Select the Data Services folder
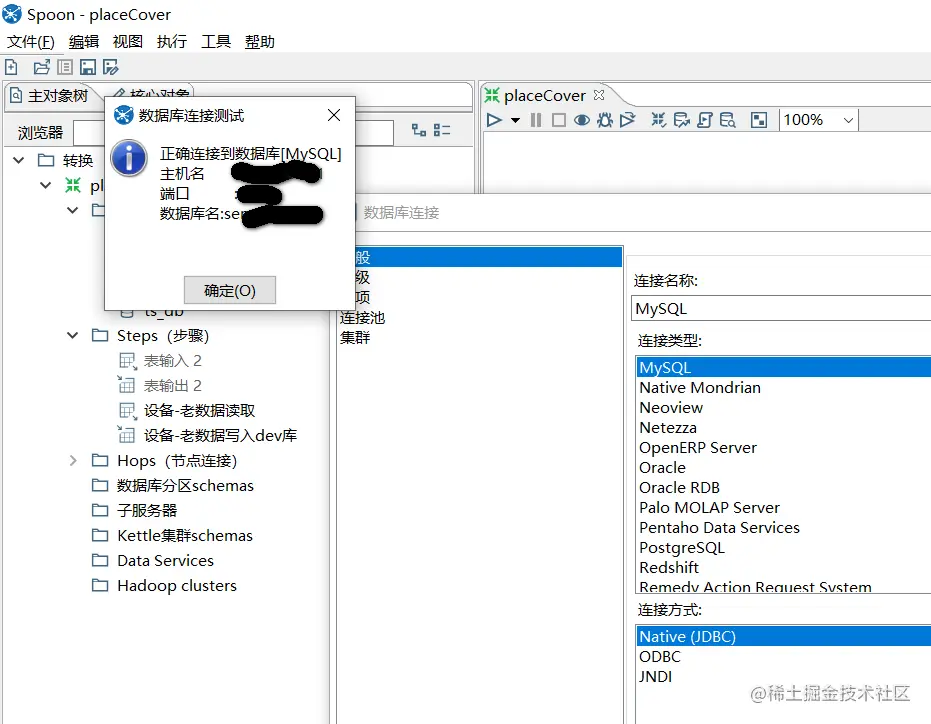Image resolution: width=931 pixels, height=724 pixels. (x=165, y=561)
